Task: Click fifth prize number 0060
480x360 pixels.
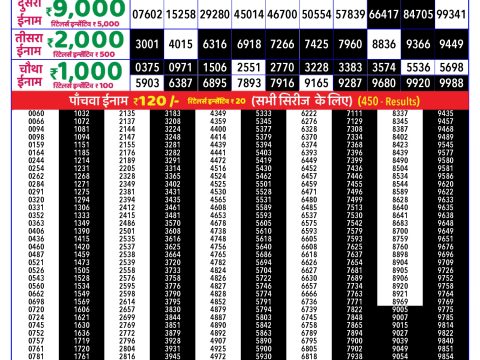Action: click(x=36, y=113)
